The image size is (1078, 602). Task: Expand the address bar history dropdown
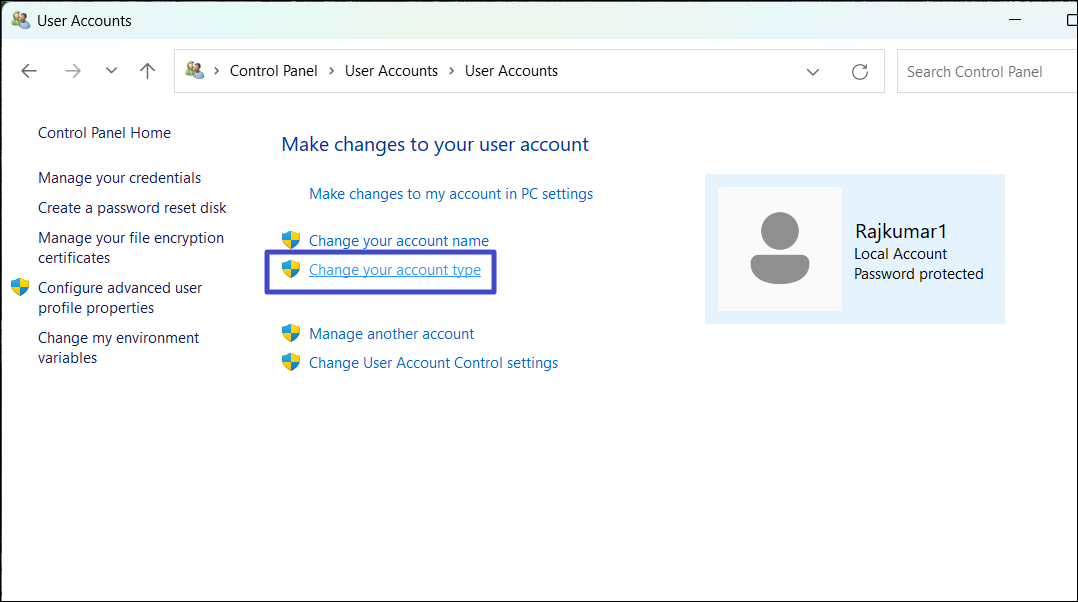(813, 71)
